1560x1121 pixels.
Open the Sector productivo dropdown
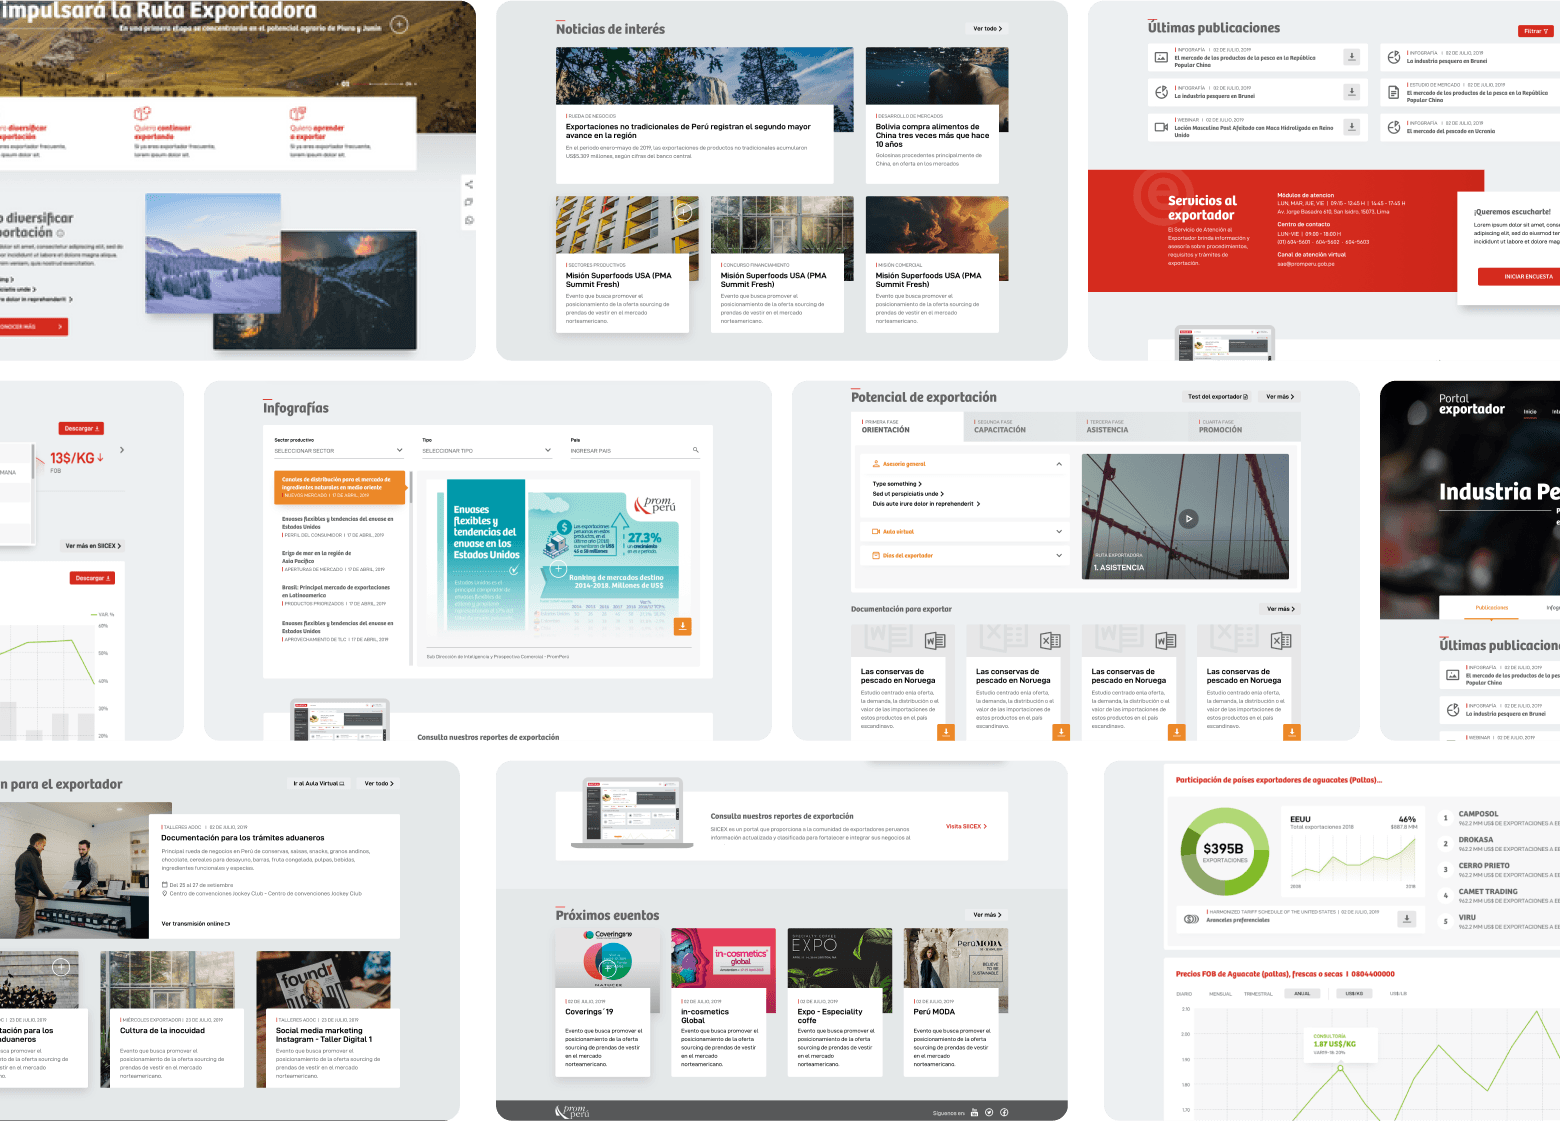pyautogui.click(x=338, y=451)
